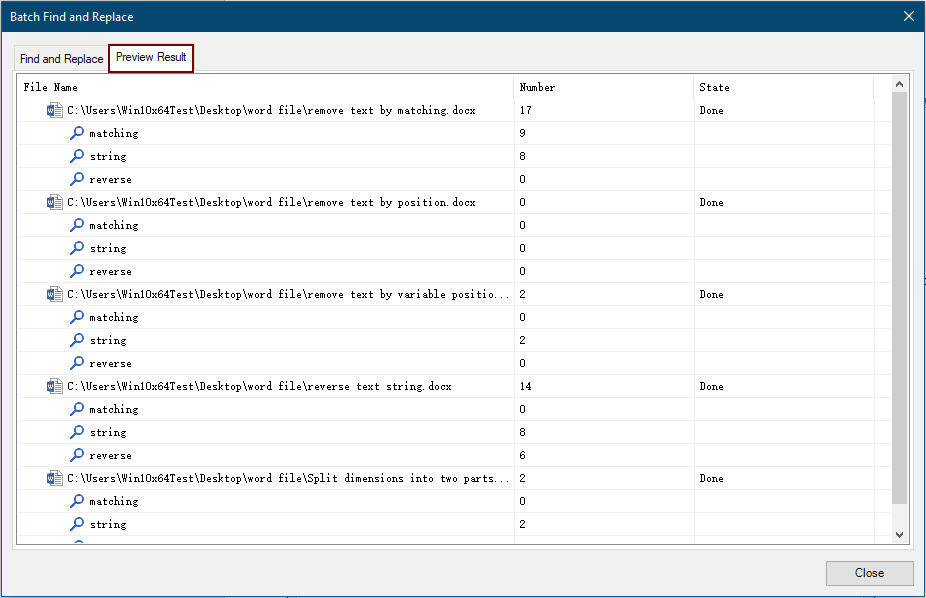Click the magnifier icon beside reverse under reverse text string.docx
Screen dimensions: 926x598
click(78, 455)
